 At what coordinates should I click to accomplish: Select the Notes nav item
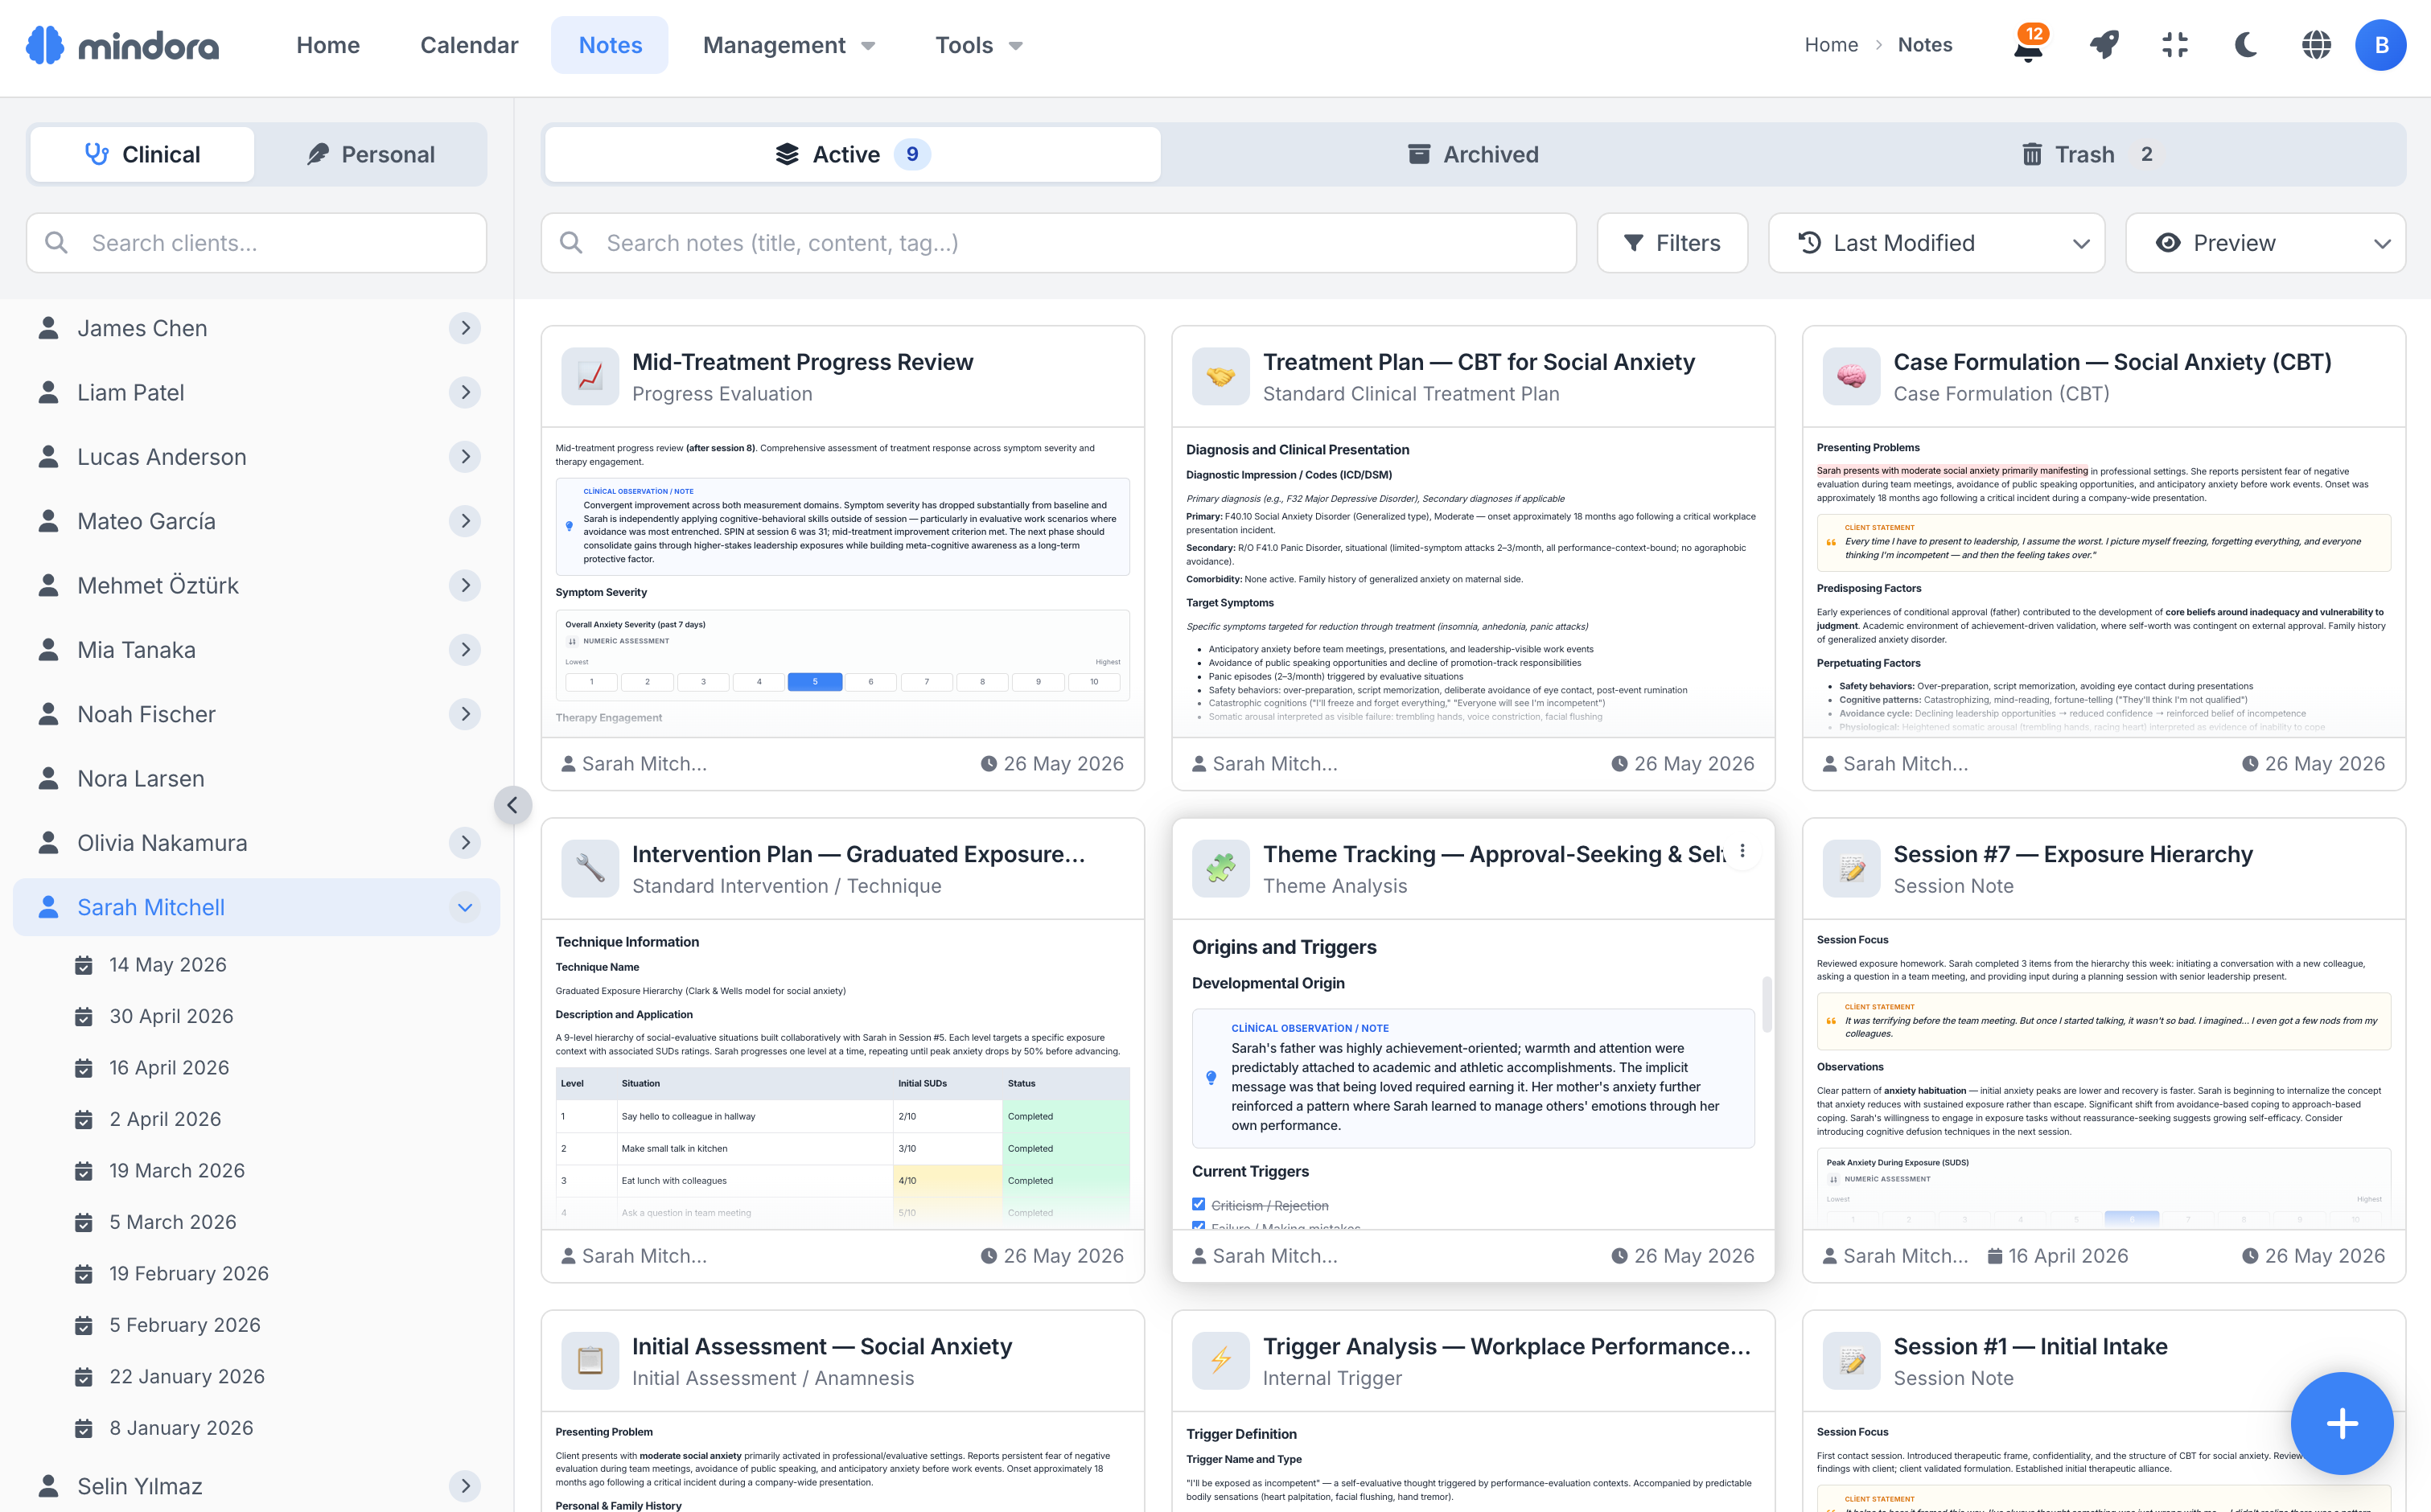coord(610,45)
